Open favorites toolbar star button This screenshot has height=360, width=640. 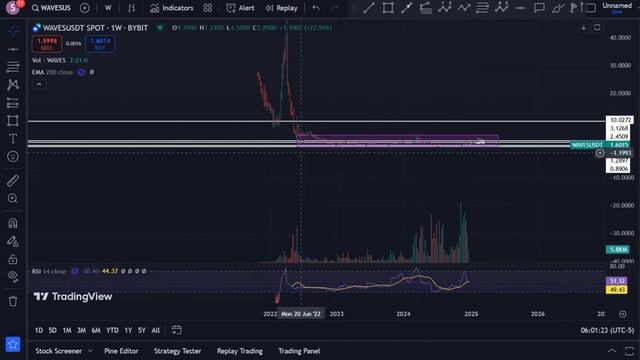tap(13, 344)
